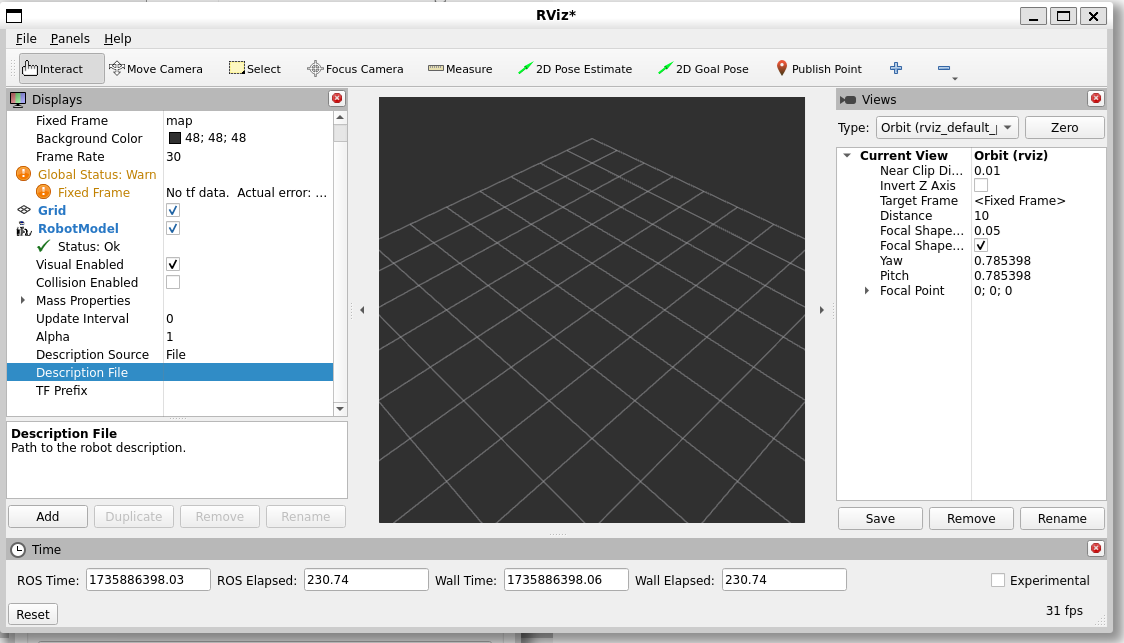
Task: Activate the Move Camera tool
Action: 156,69
